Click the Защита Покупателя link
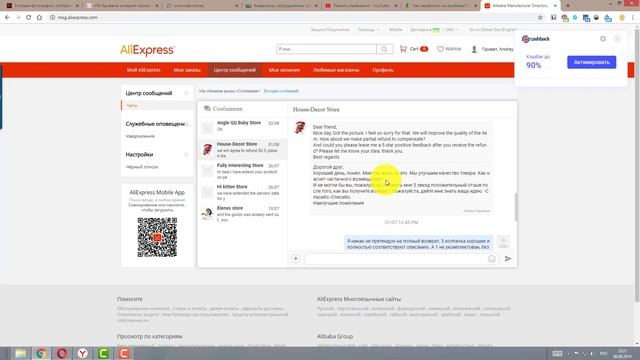Image resolution: width=640 pixels, height=360 pixels. point(330,30)
